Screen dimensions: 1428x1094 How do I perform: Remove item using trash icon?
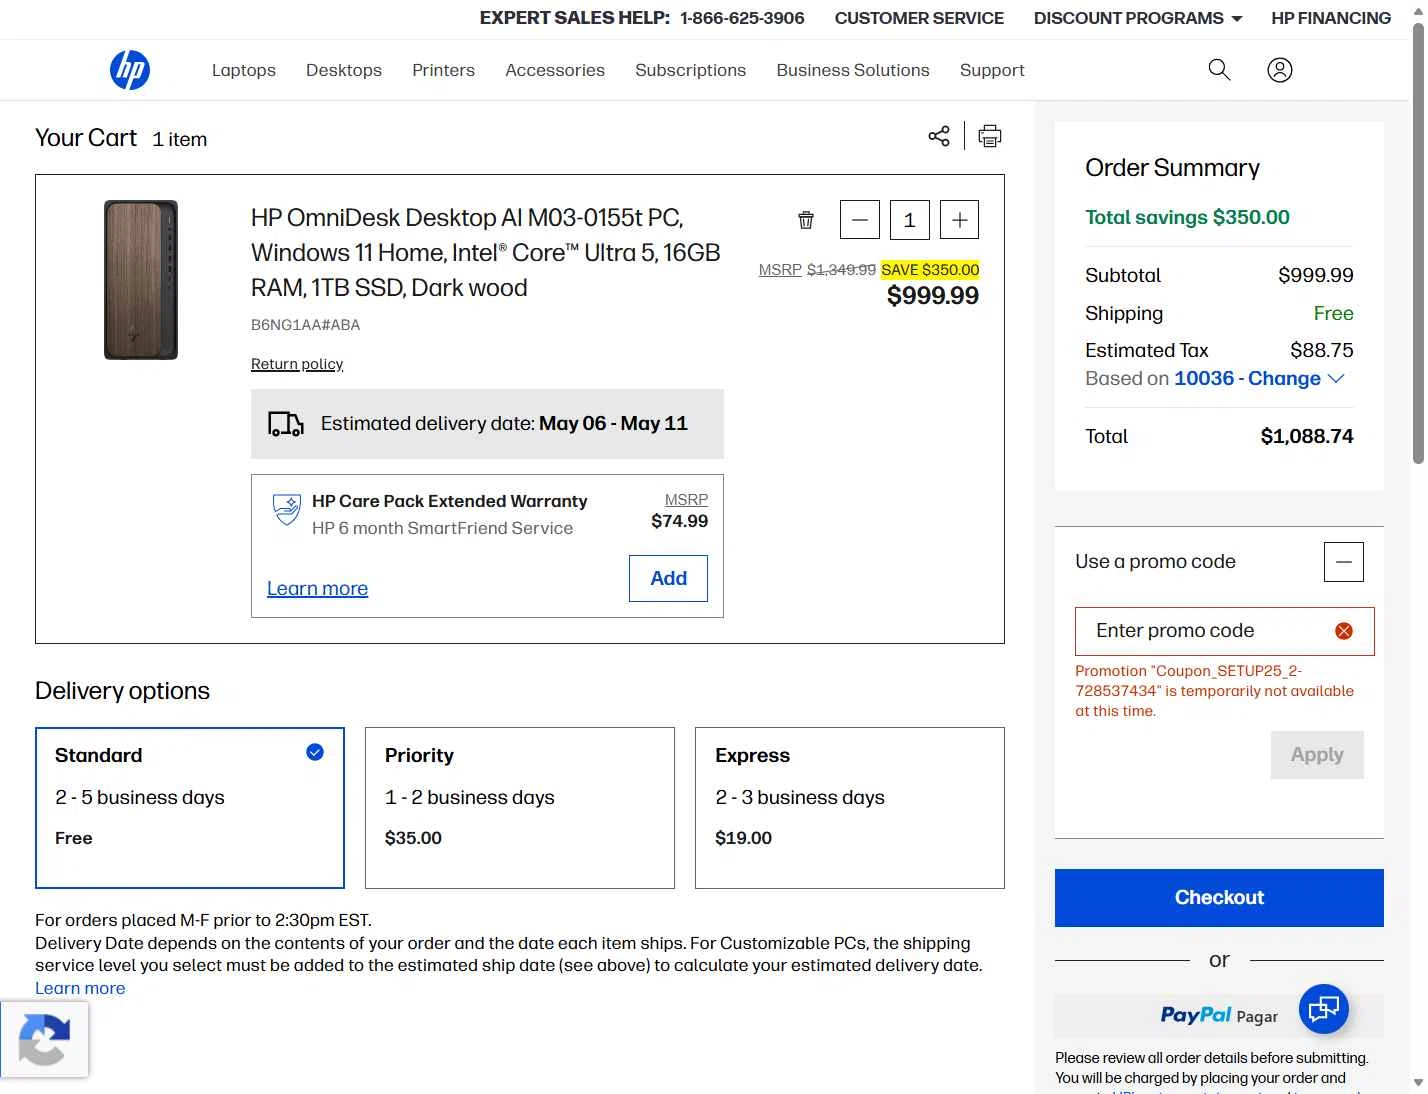pyautogui.click(x=806, y=220)
